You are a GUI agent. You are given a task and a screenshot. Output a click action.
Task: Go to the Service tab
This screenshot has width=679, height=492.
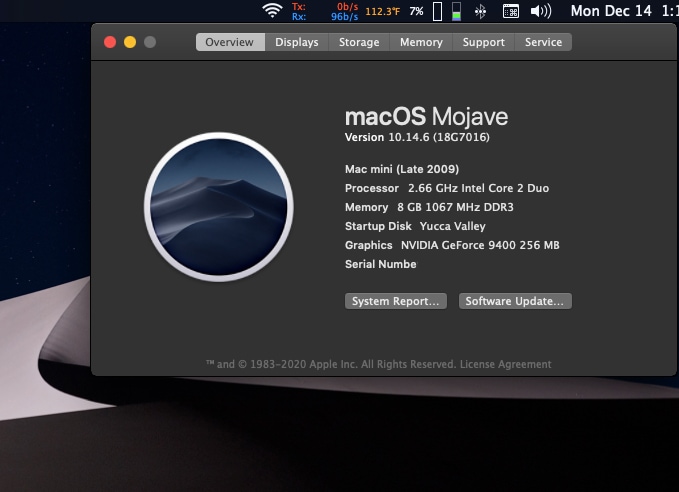[543, 42]
